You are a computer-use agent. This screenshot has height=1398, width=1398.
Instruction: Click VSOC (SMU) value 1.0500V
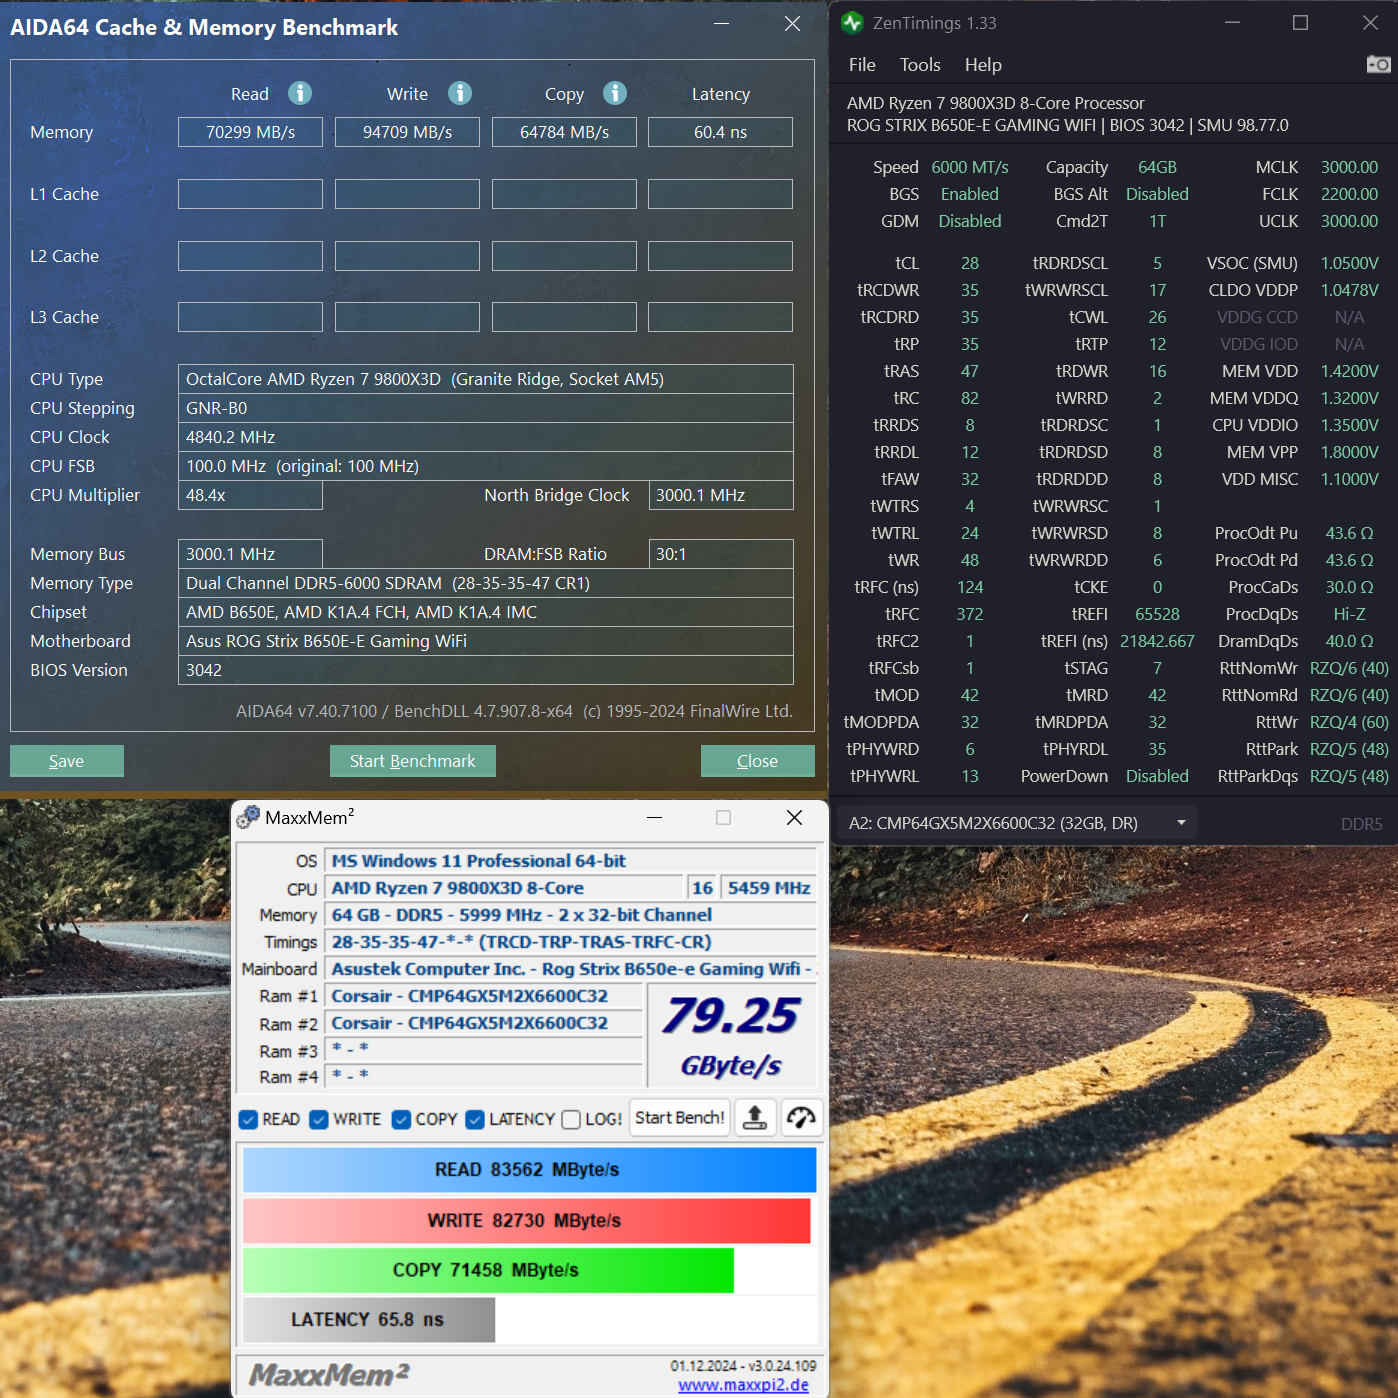(1349, 263)
